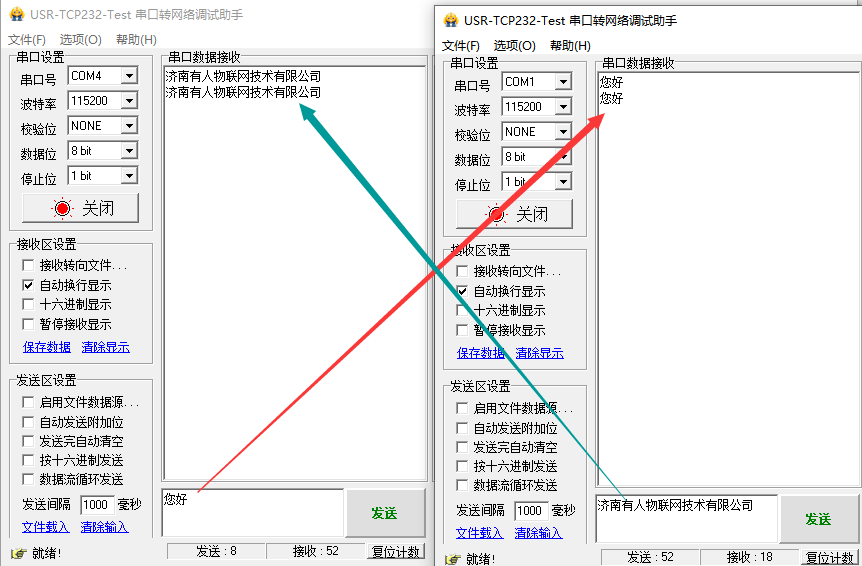Enable 数据流循环发送 in right window

click(x=462, y=485)
